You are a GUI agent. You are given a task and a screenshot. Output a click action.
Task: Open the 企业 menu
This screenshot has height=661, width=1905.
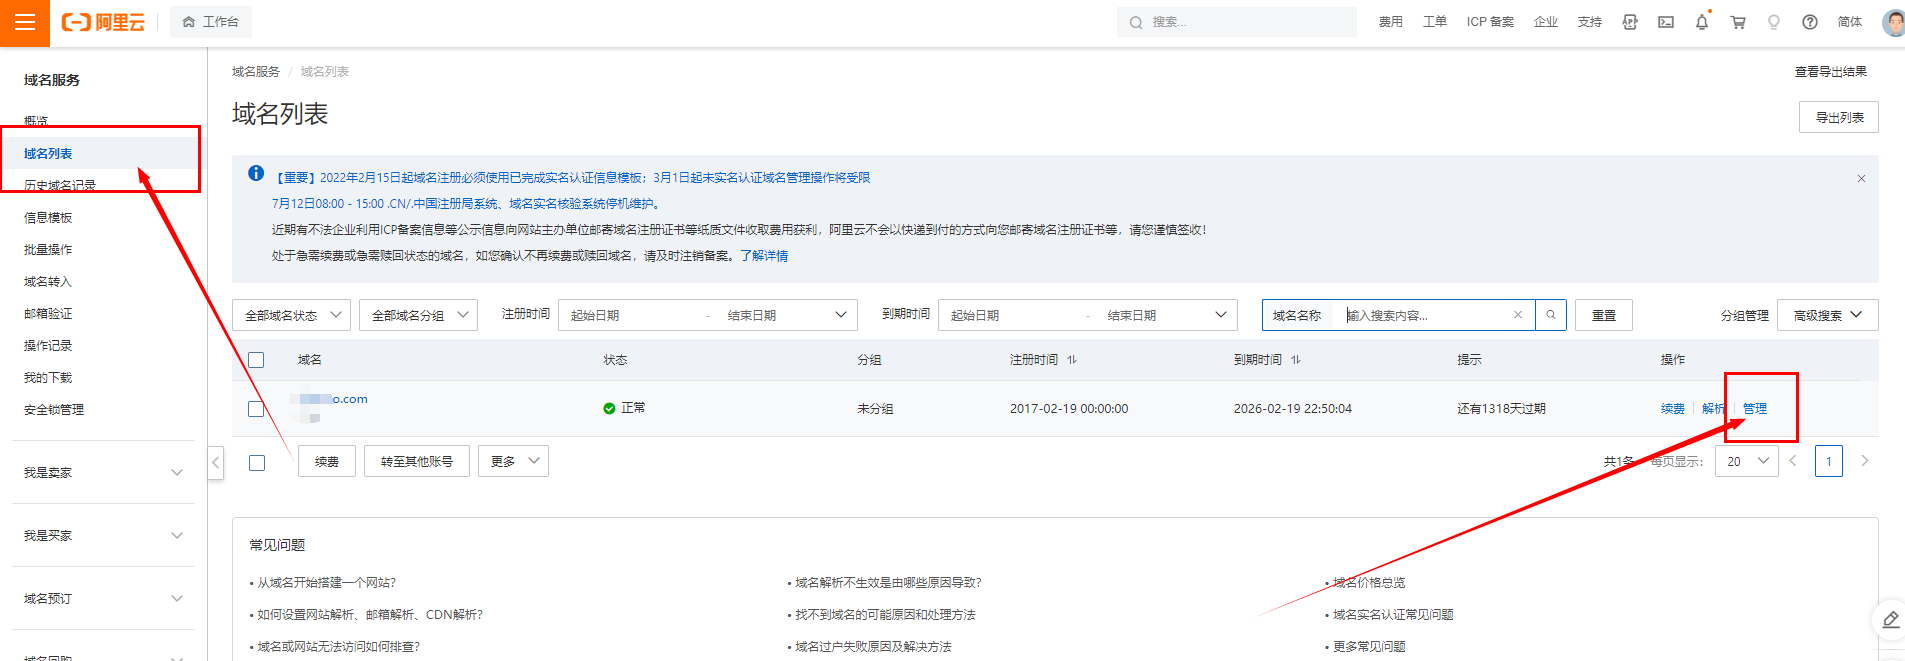pyautogui.click(x=1546, y=22)
